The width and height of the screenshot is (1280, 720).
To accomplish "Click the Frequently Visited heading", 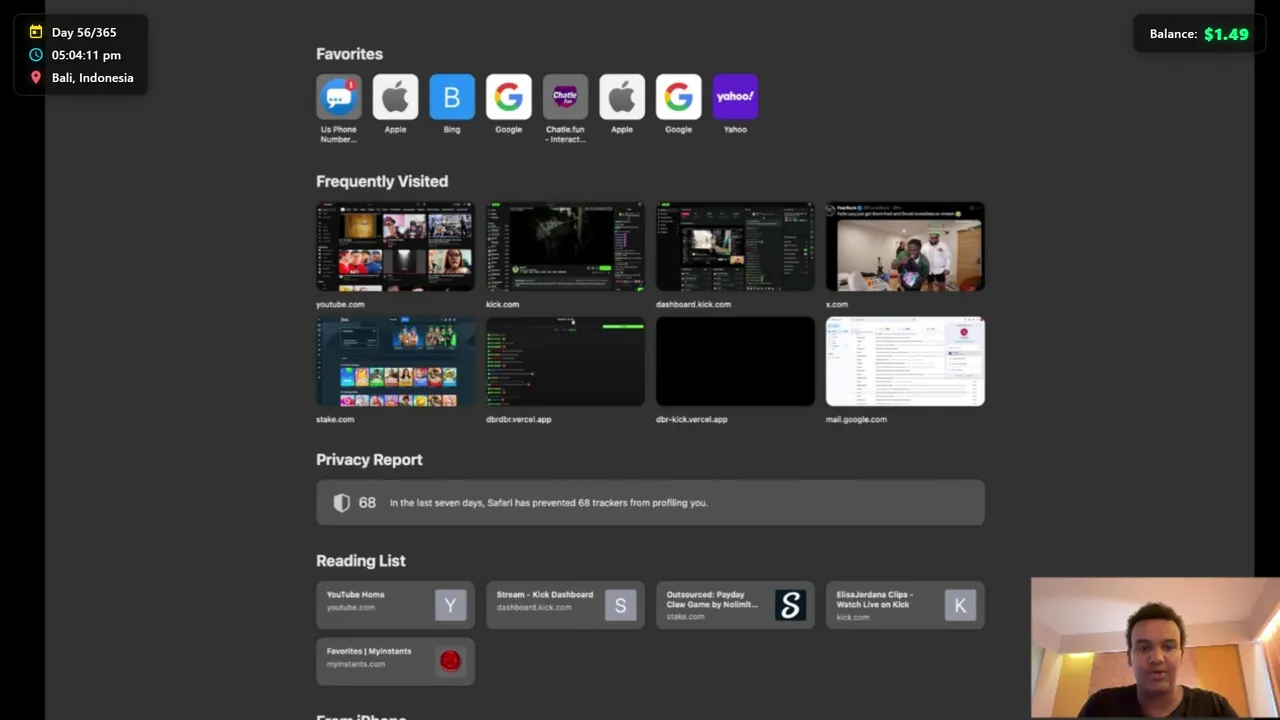I will (382, 181).
